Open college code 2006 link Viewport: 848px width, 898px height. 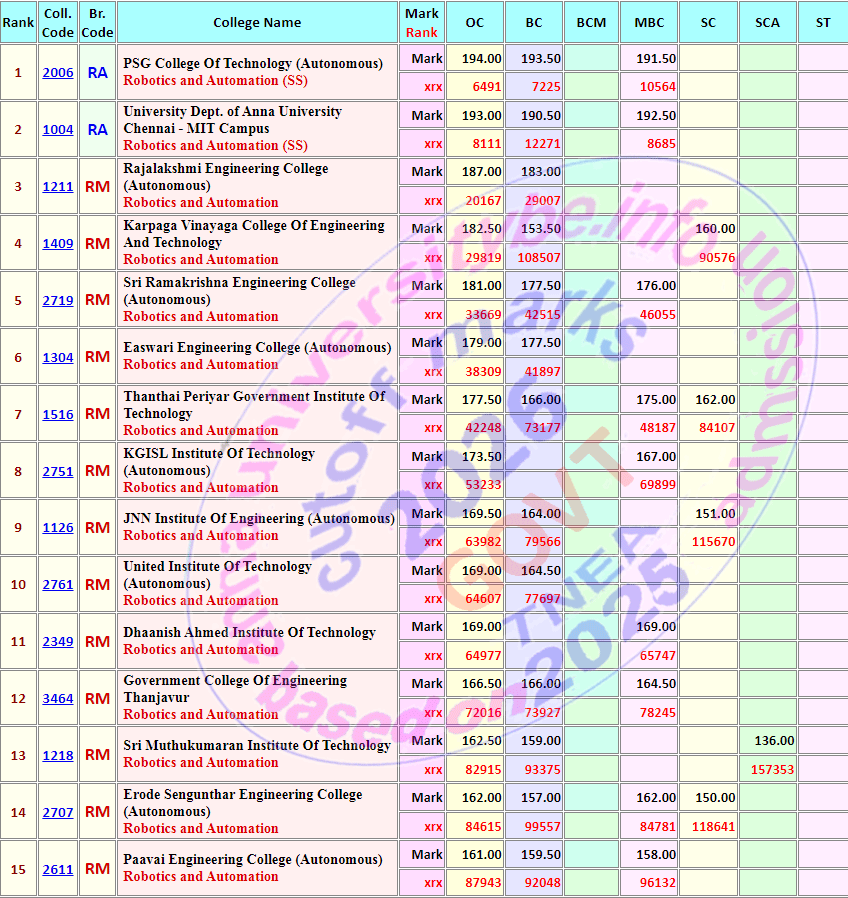coord(58,73)
